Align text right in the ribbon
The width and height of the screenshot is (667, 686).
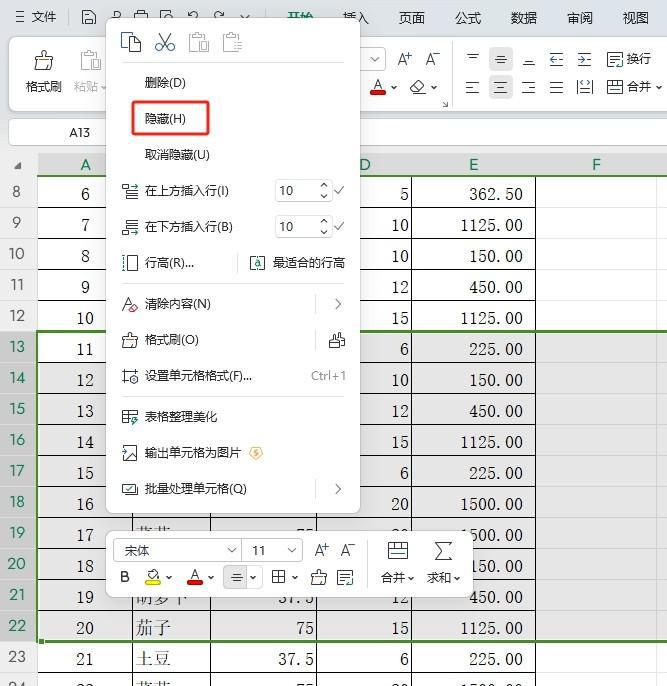528,87
